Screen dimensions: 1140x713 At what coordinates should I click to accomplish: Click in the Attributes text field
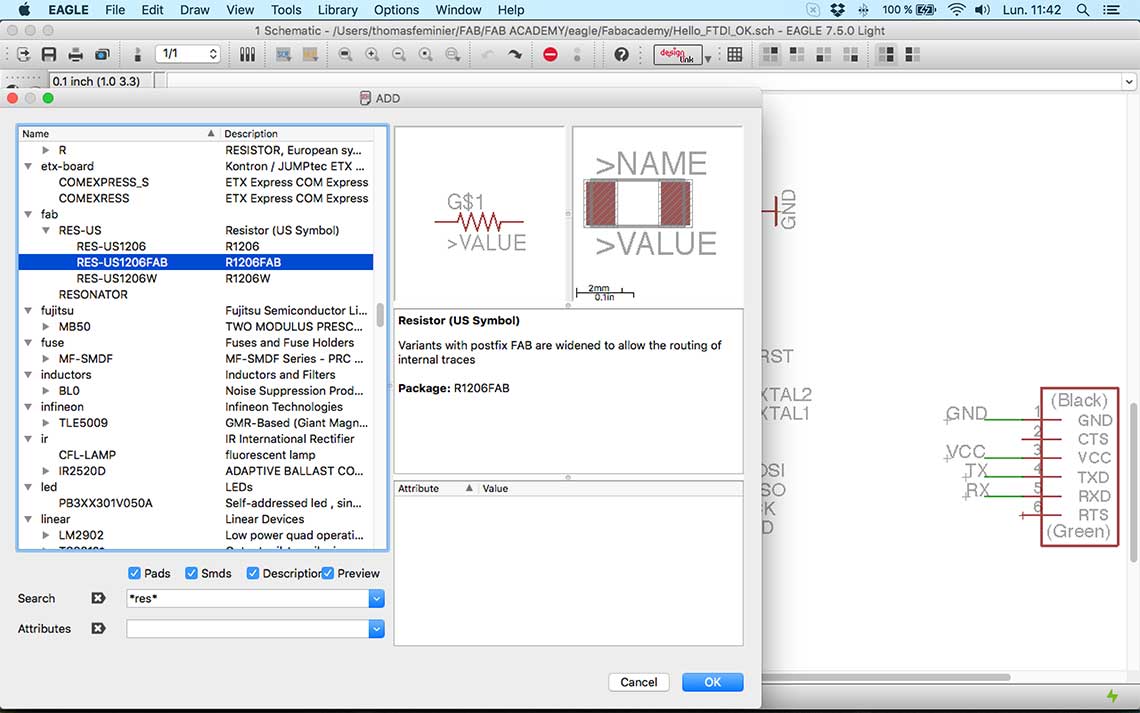[x=248, y=629]
